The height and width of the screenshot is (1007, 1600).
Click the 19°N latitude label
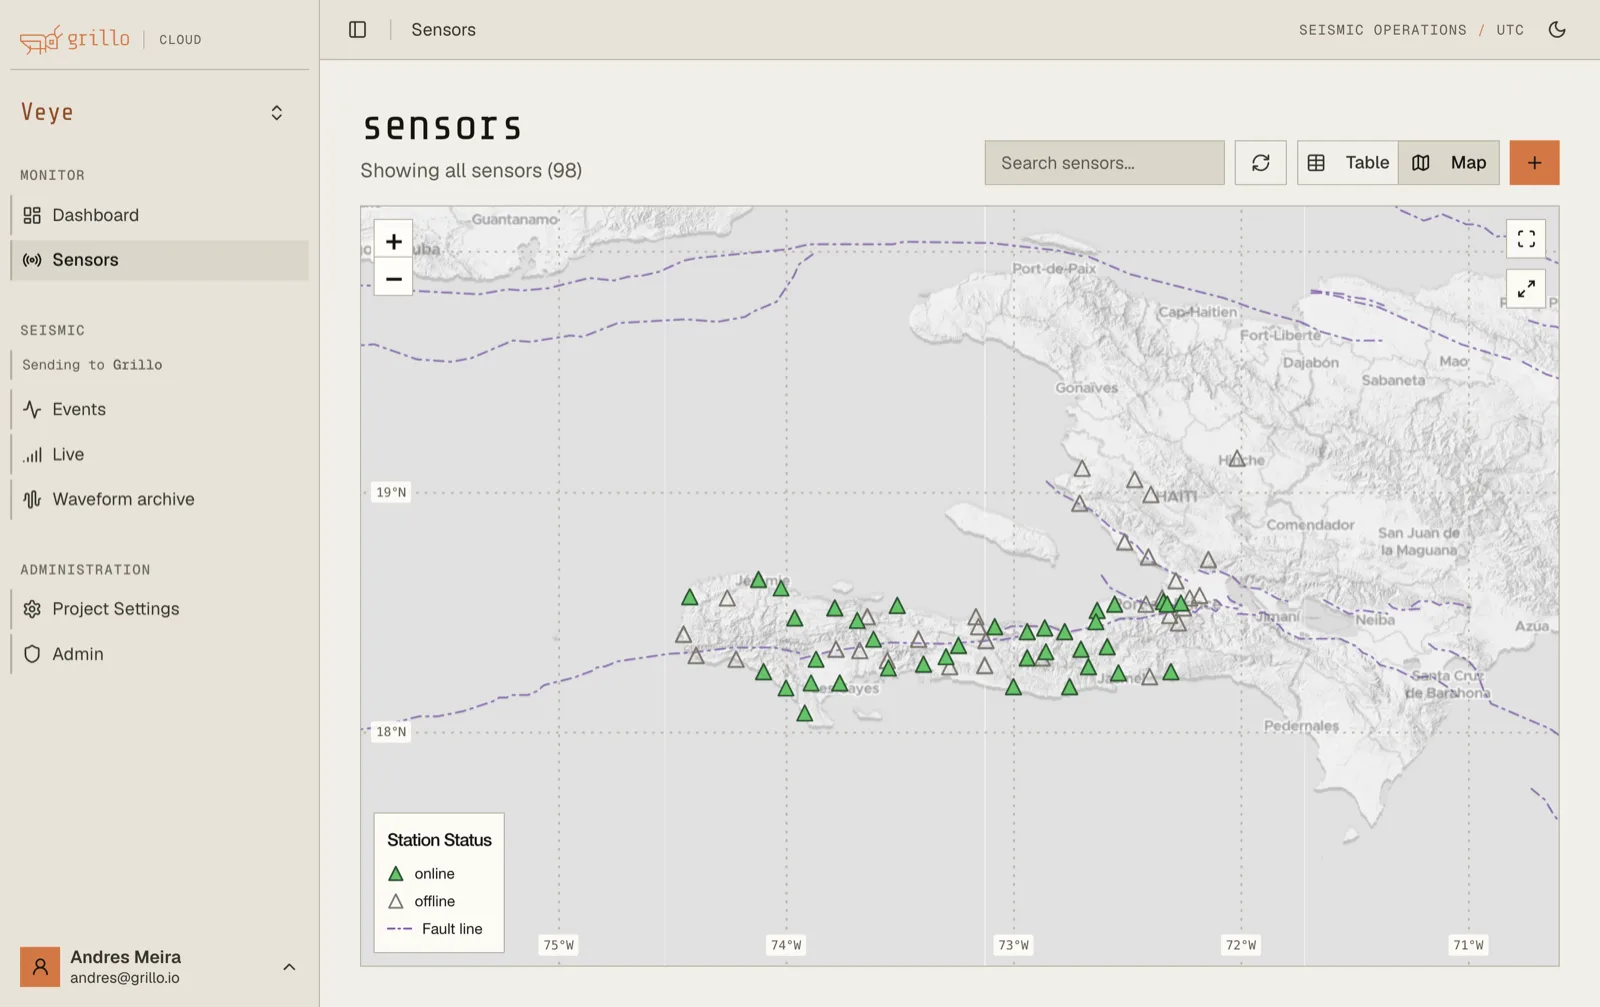[x=391, y=492]
